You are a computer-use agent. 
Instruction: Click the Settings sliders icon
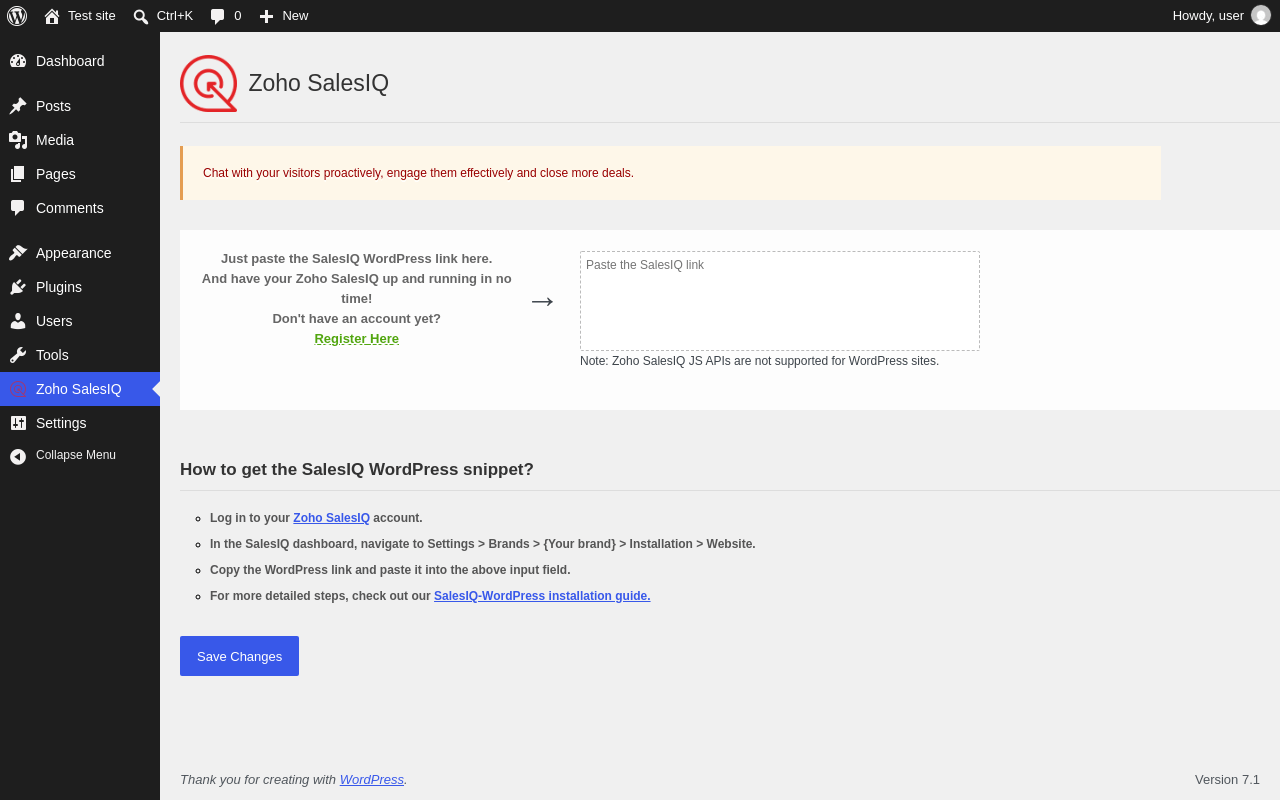click(x=18, y=423)
